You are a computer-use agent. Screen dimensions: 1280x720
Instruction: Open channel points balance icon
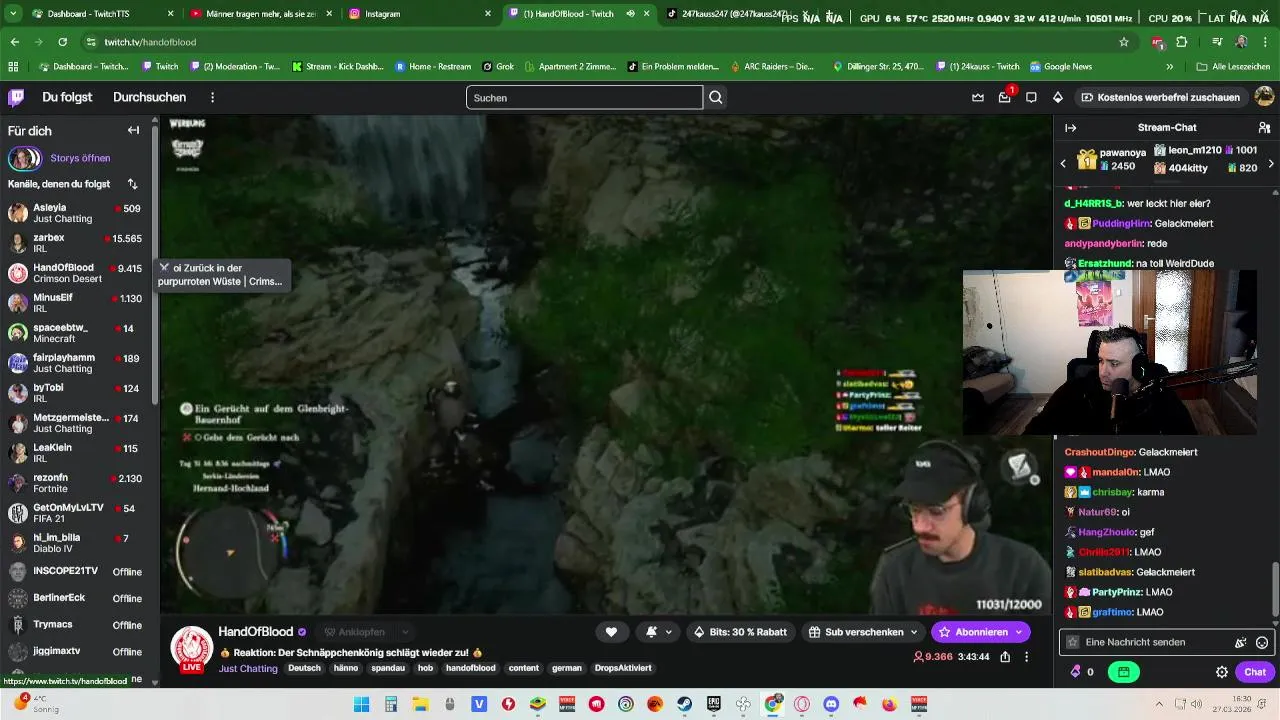click(x=1076, y=672)
